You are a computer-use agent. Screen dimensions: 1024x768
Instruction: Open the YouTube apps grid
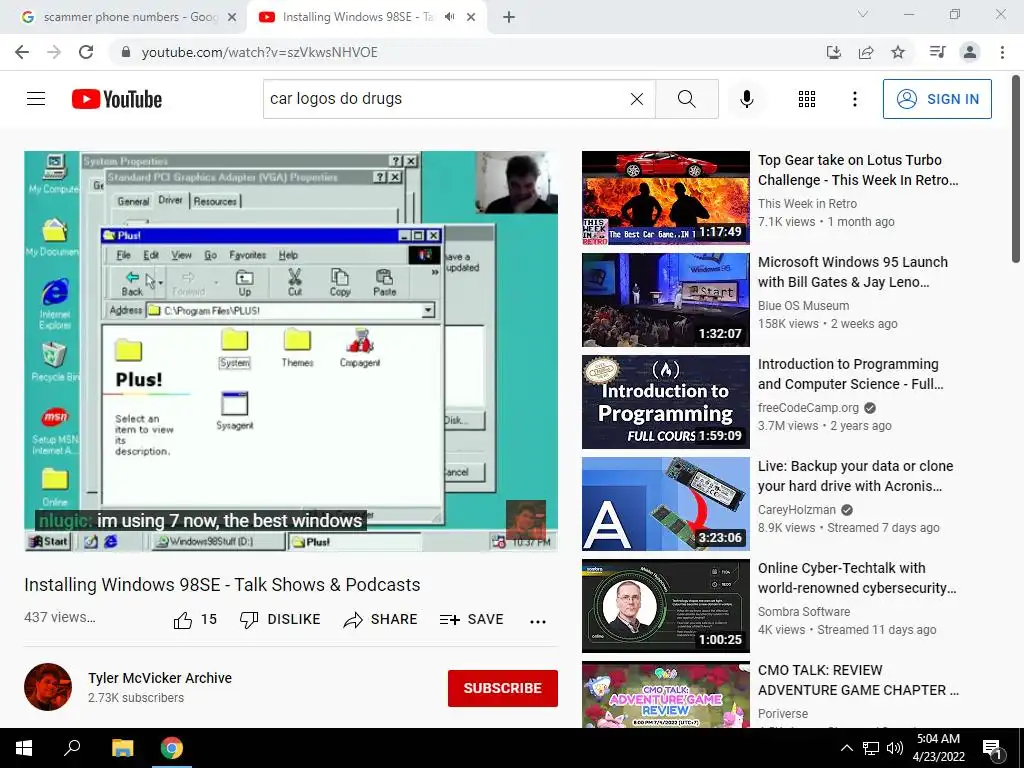click(x=807, y=99)
